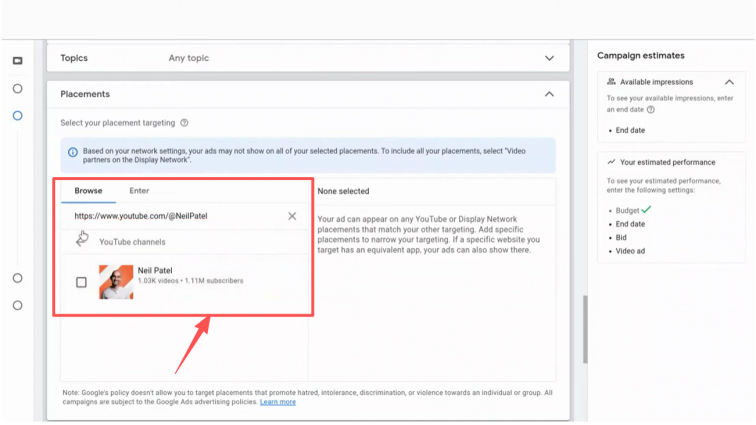Click Neil Patel channel thumbnail
The height and width of the screenshot is (425, 756).
tap(116, 282)
